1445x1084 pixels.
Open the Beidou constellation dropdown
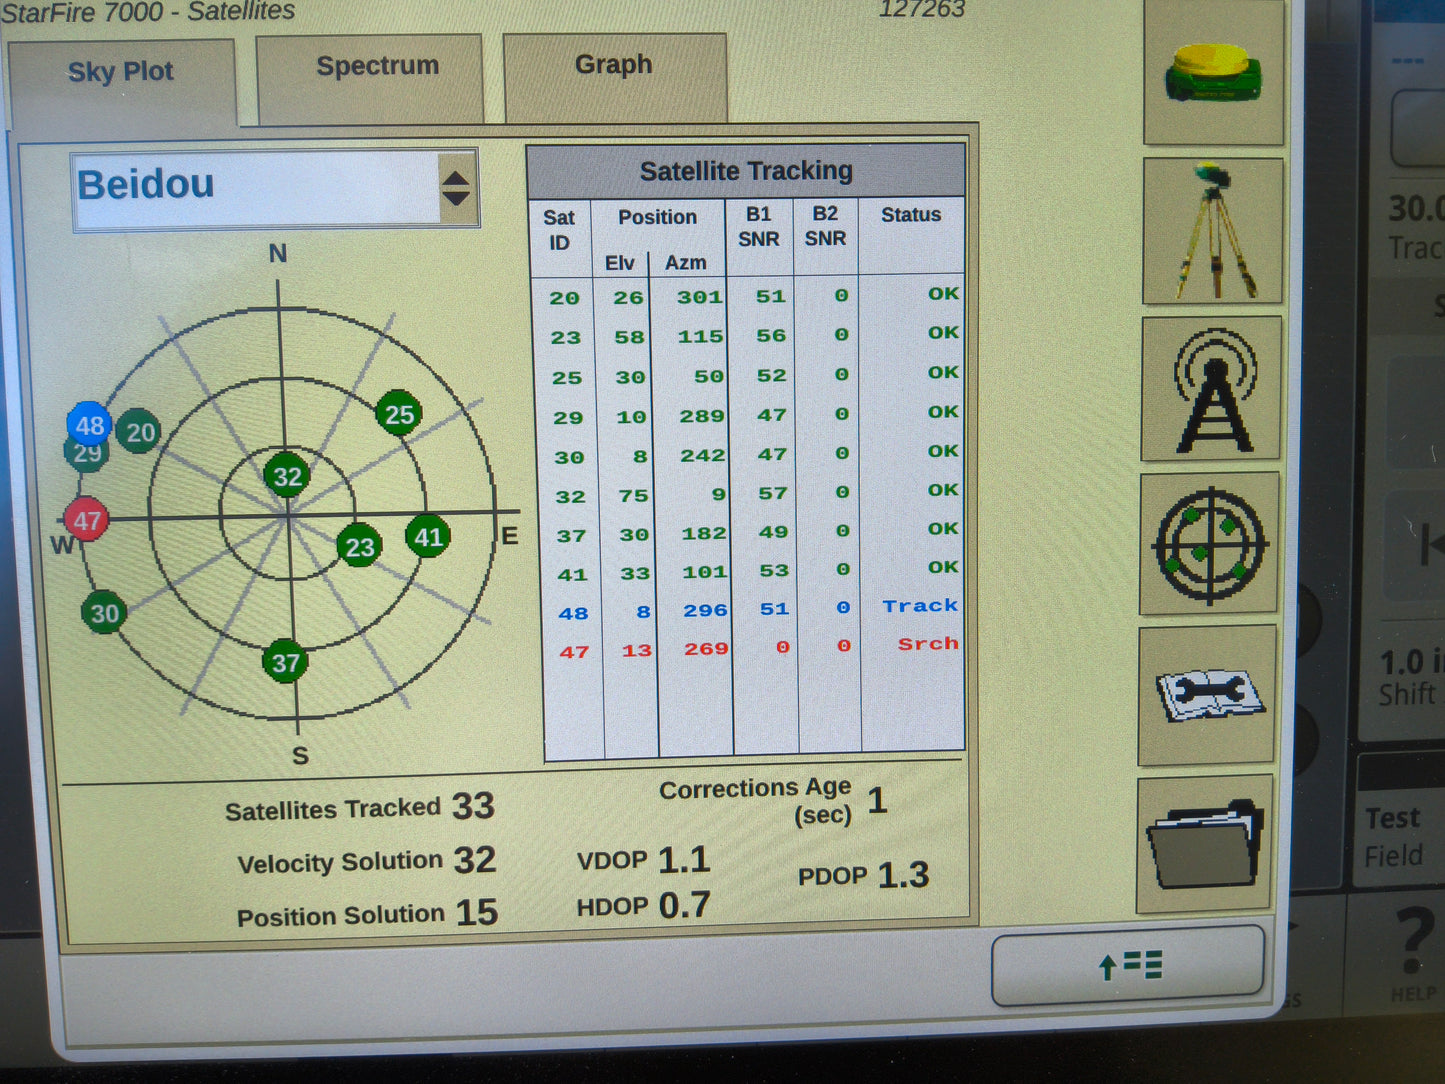click(250, 185)
